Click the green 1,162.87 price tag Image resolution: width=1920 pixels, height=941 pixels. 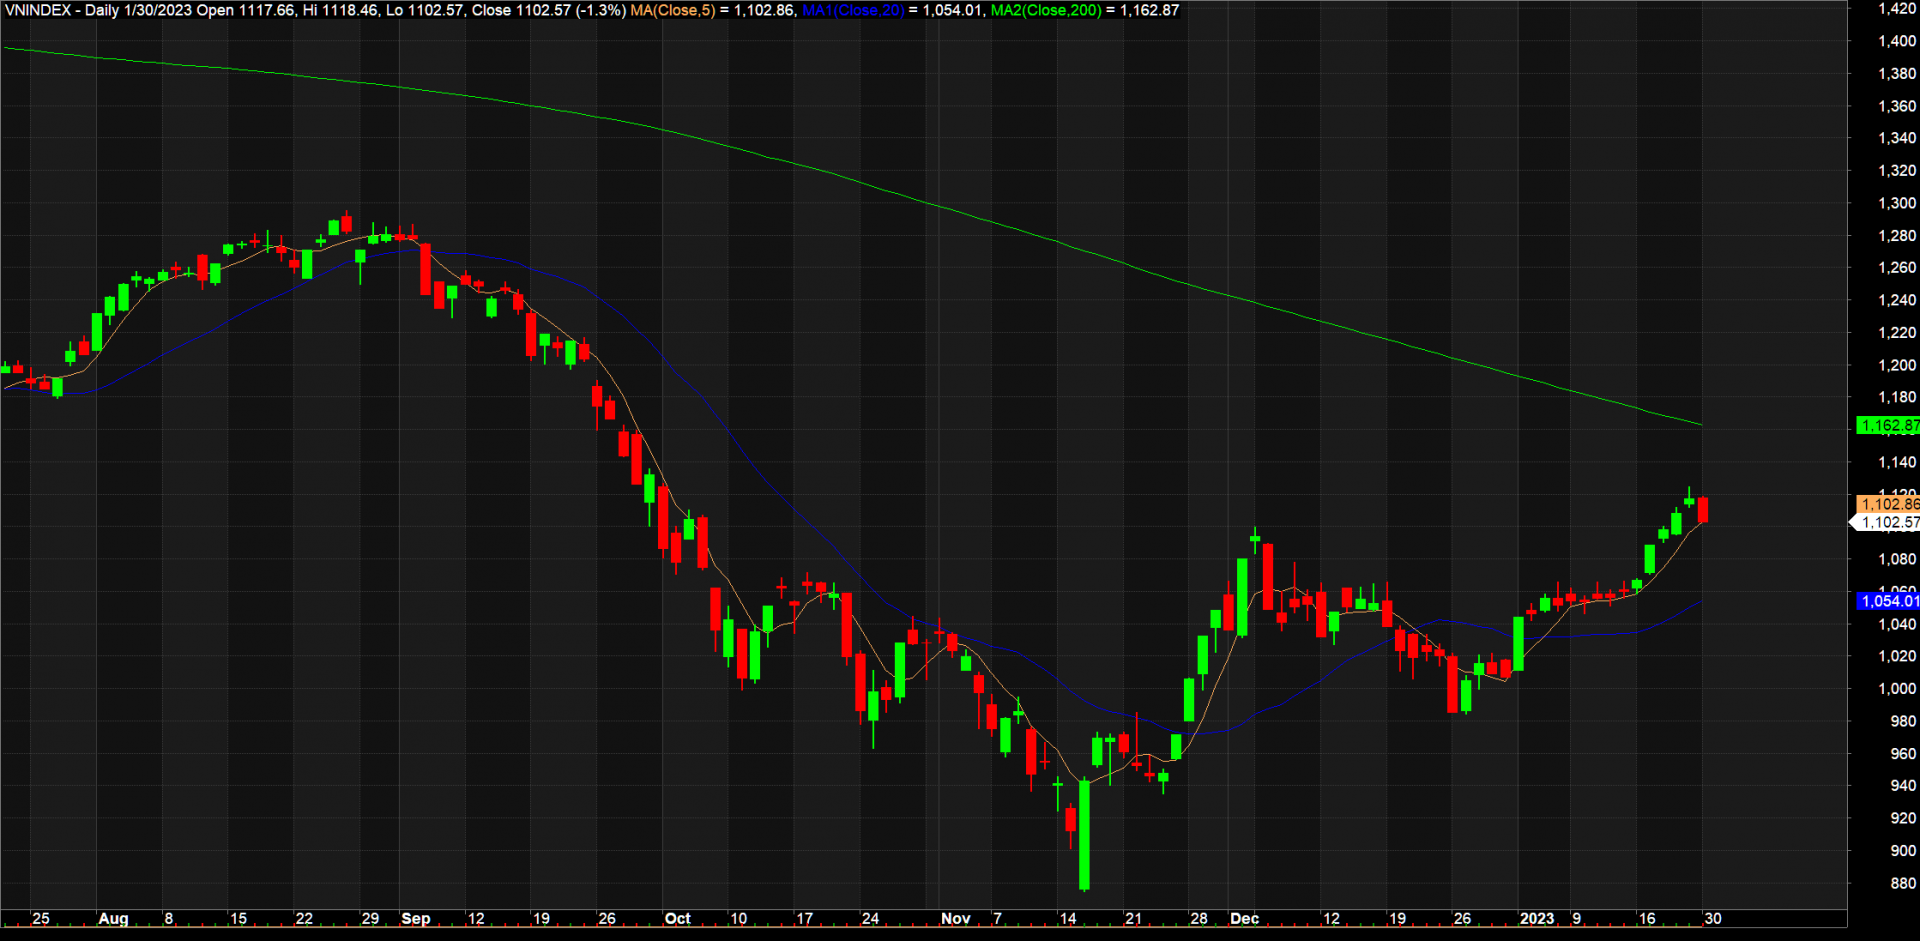1887,425
